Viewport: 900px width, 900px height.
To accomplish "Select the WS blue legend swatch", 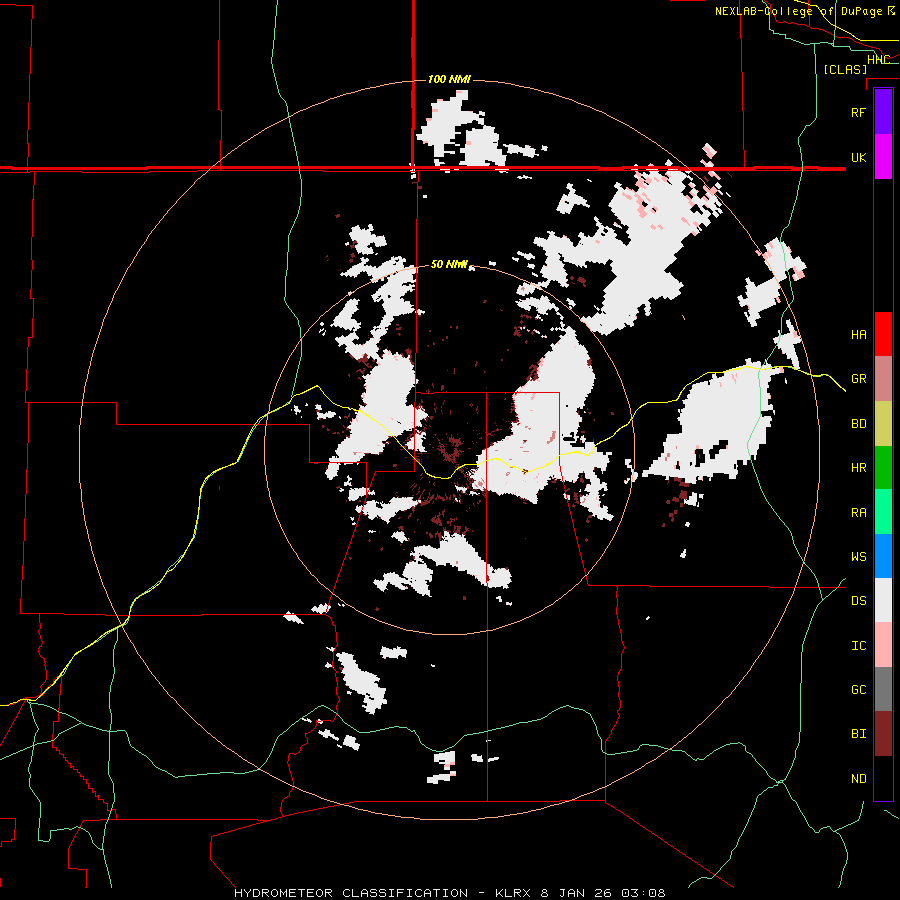I will coord(883,556).
